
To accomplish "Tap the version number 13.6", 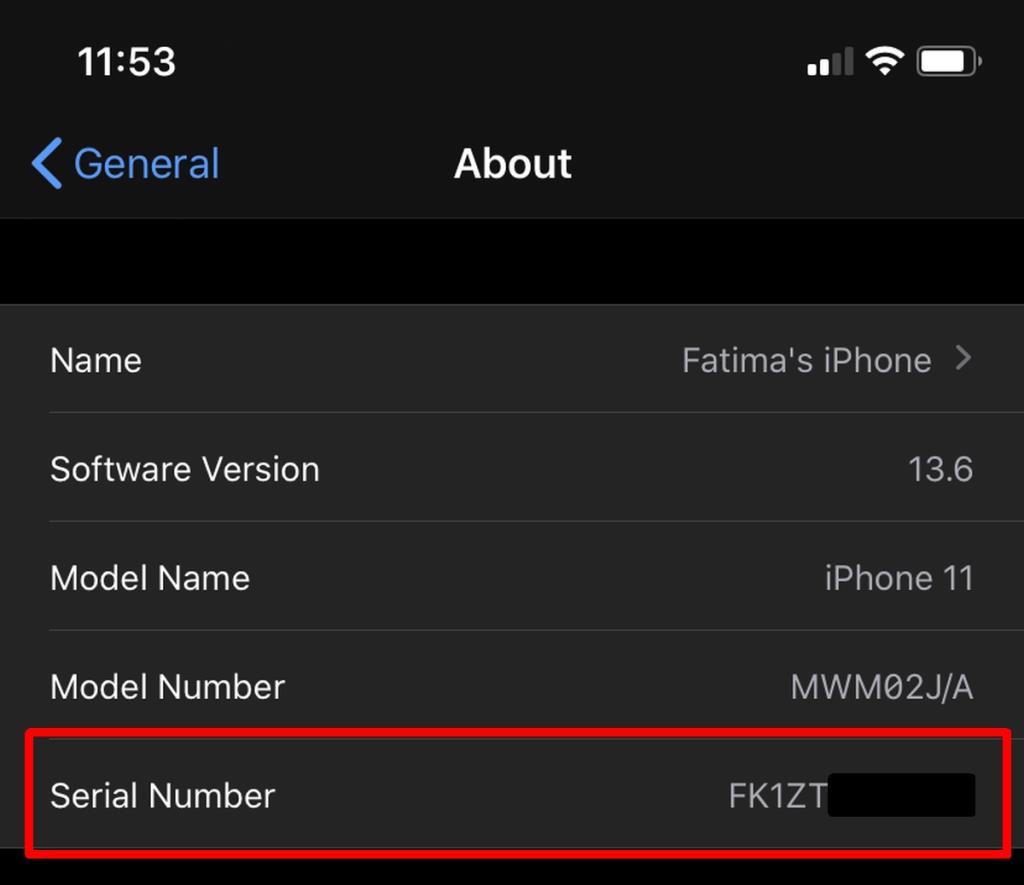I will tap(941, 469).
